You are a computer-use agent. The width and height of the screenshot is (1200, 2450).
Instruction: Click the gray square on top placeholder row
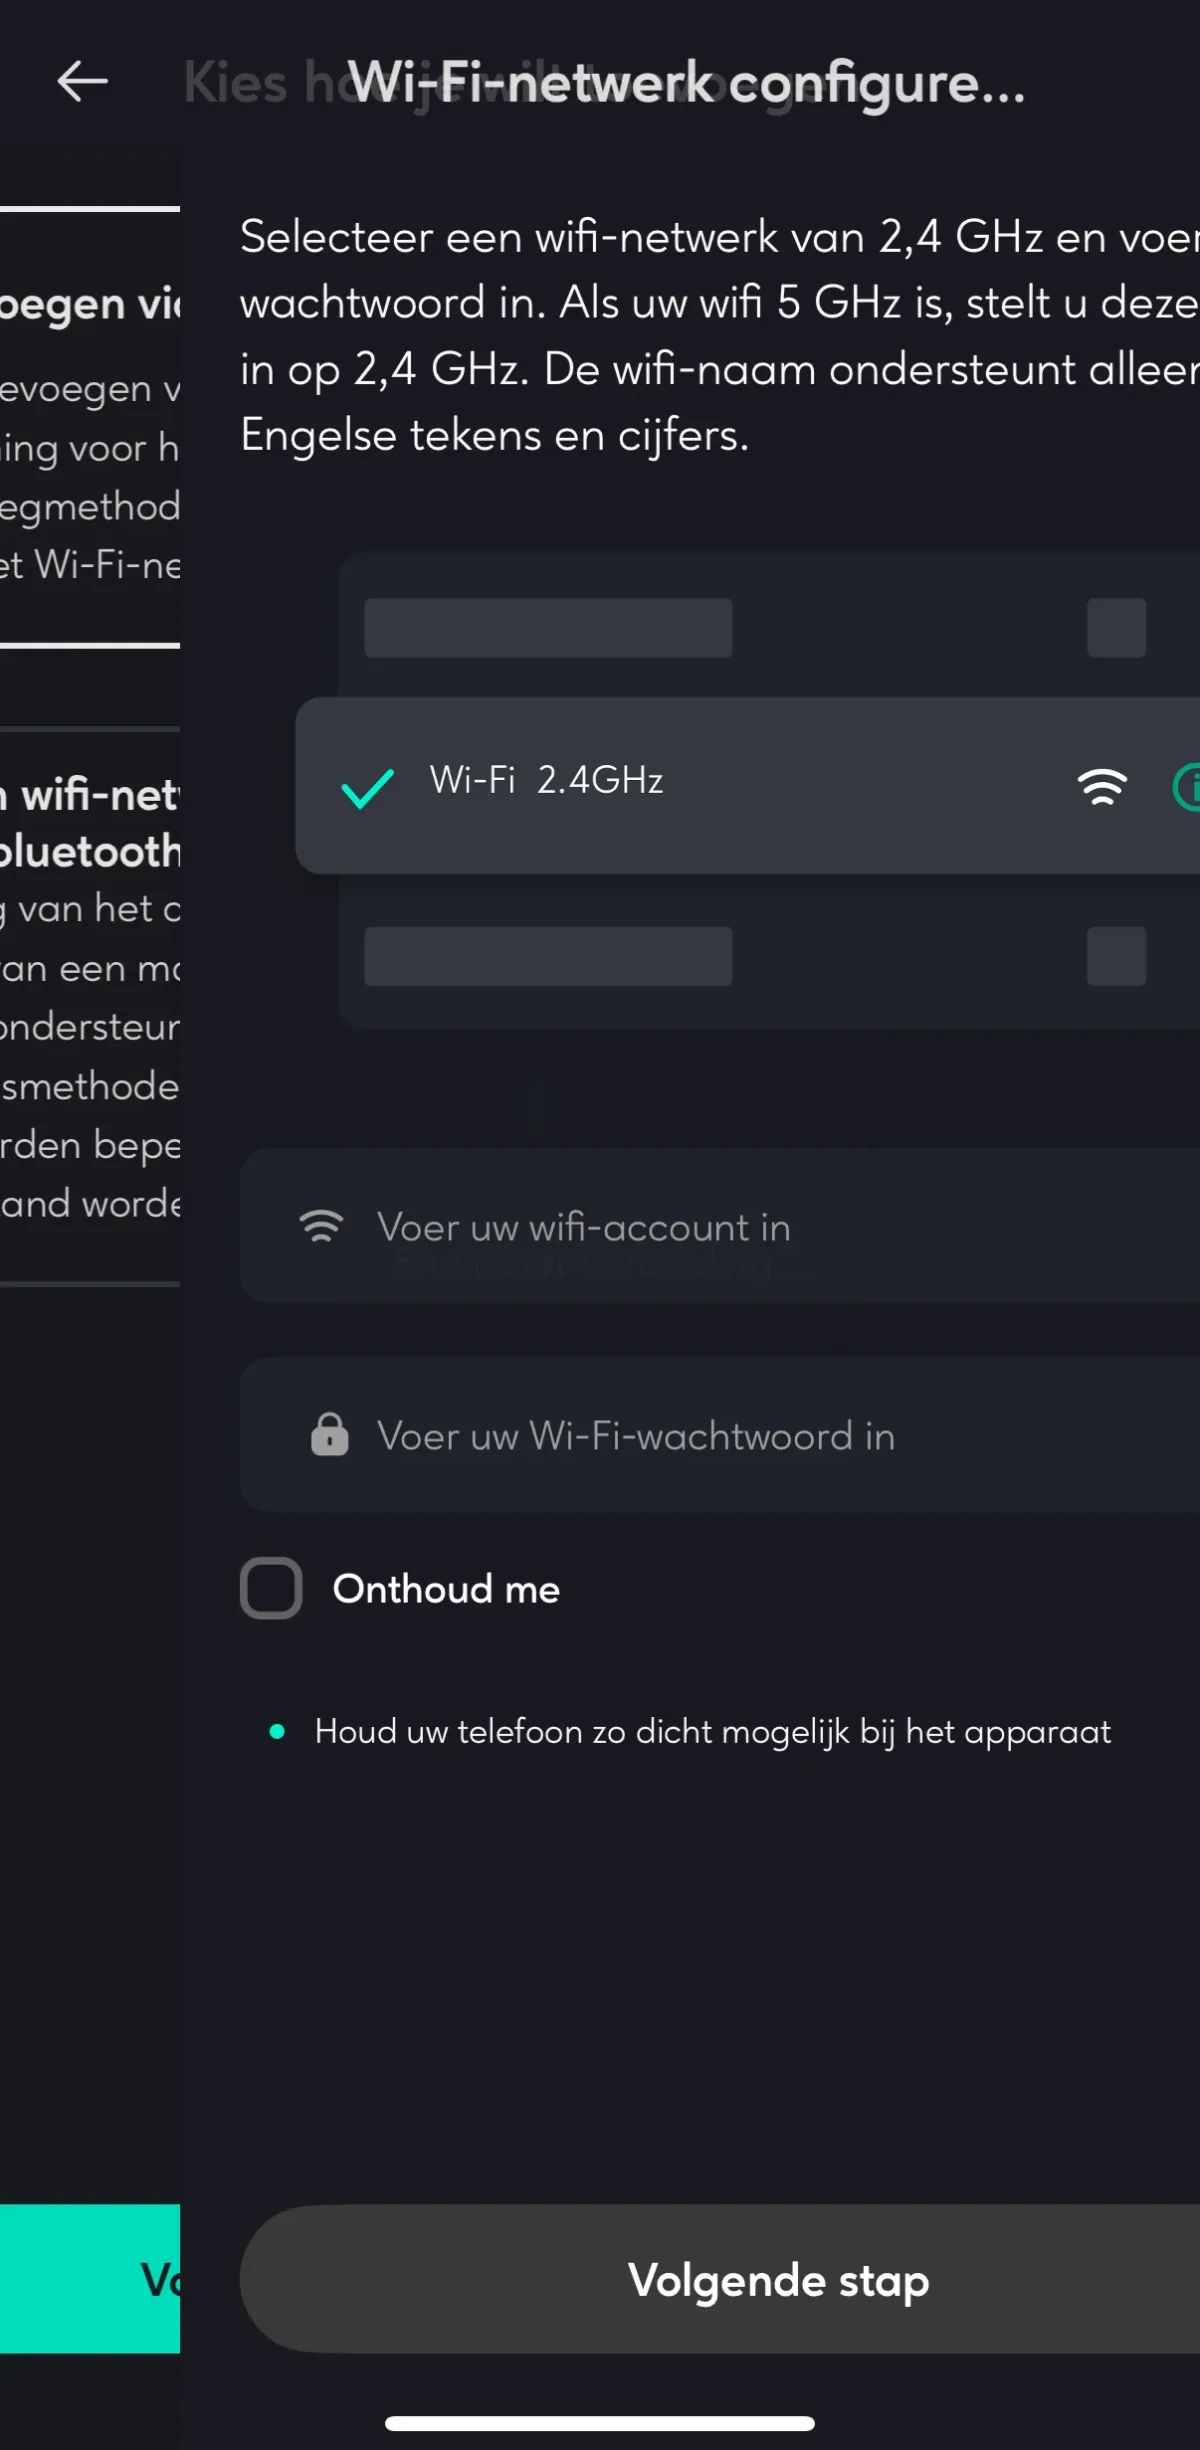[1116, 628]
